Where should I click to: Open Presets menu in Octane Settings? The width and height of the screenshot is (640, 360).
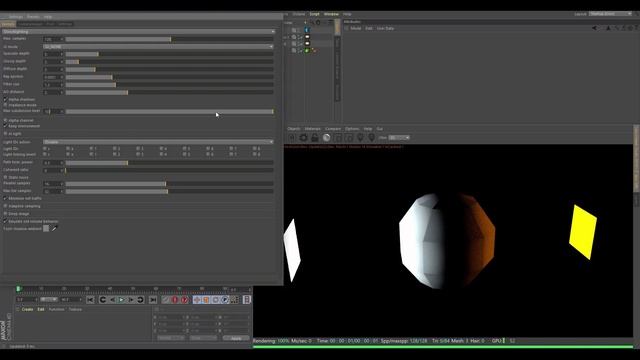coord(33,17)
